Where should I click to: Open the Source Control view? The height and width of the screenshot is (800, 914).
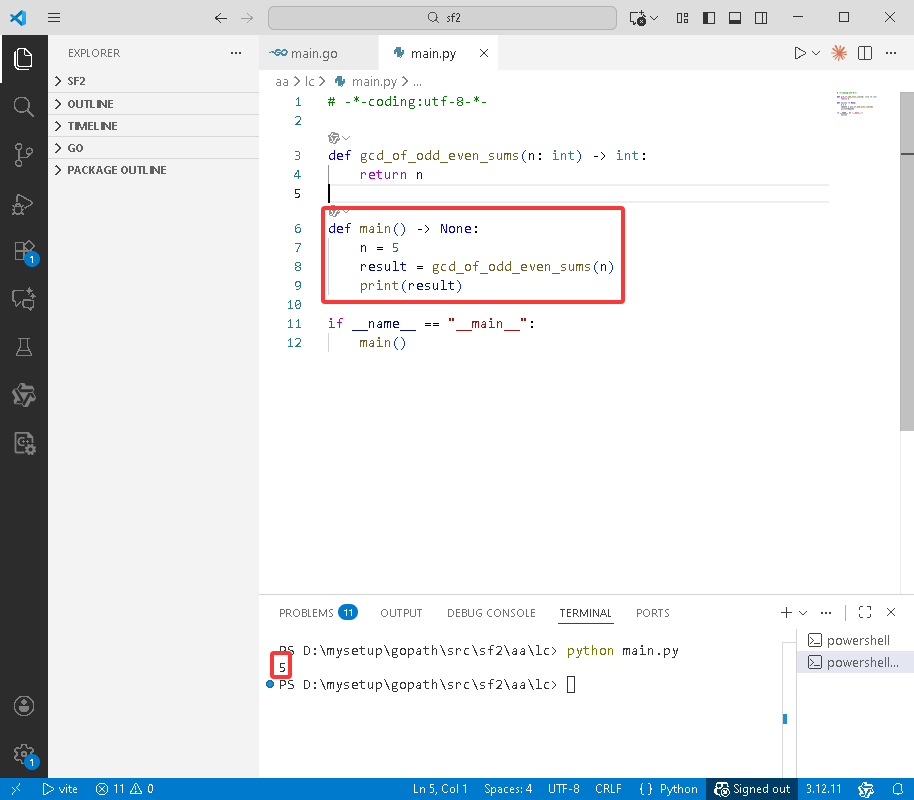tap(23, 155)
